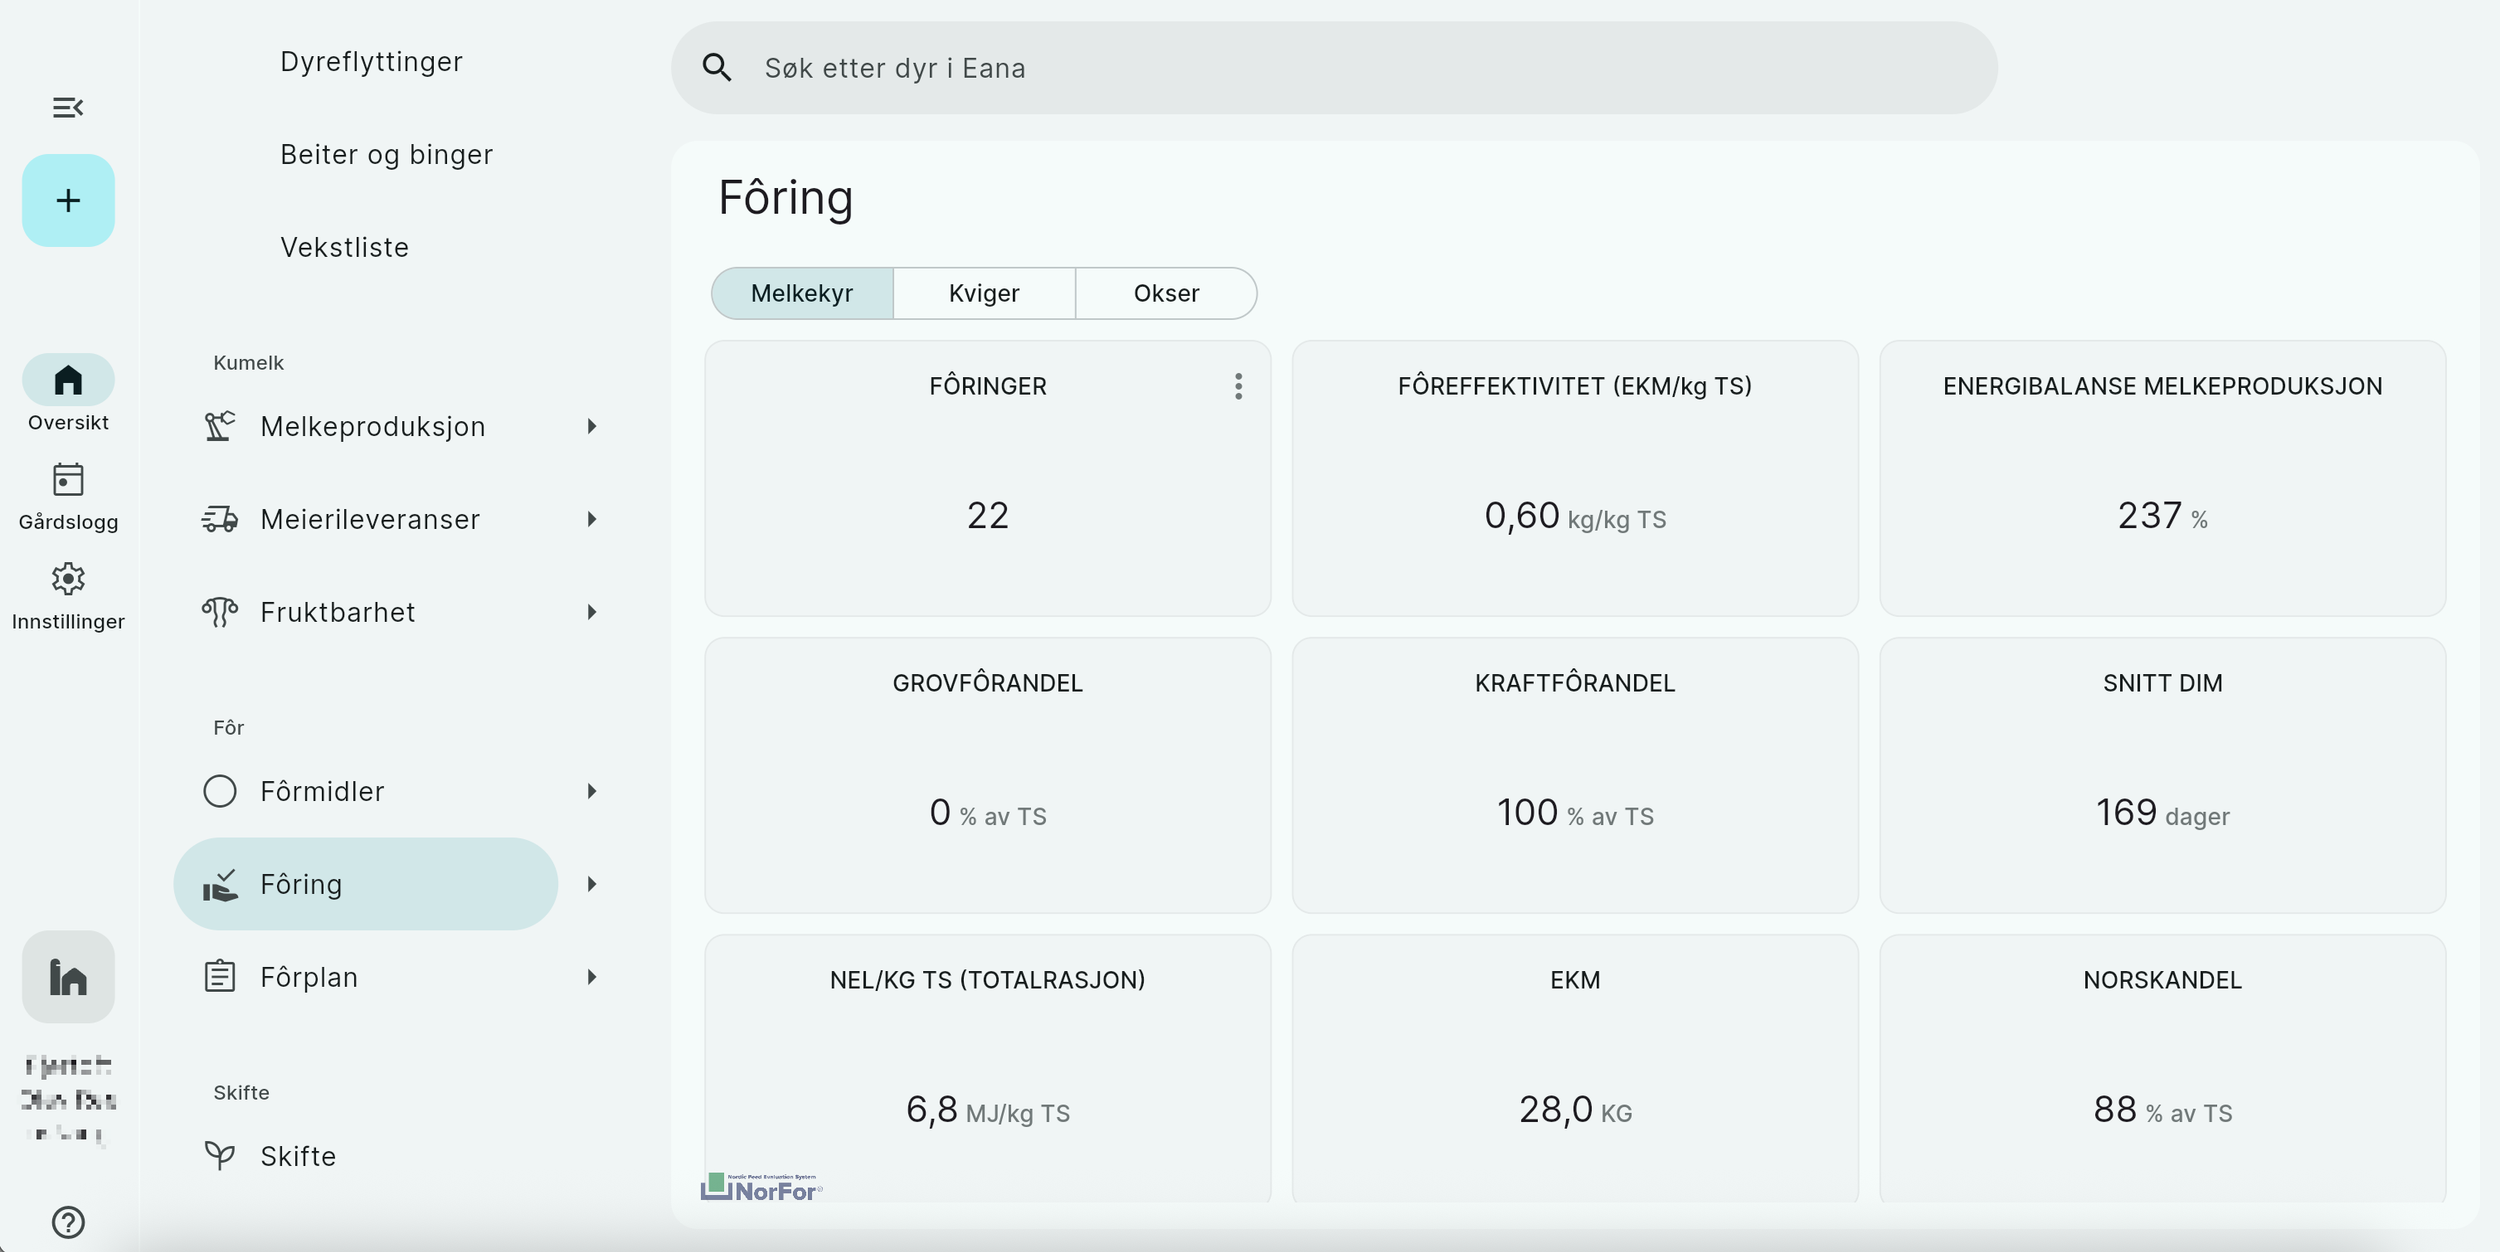The height and width of the screenshot is (1252, 2500).
Task: Collapse the sidebar menu icon
Action: 68,107
